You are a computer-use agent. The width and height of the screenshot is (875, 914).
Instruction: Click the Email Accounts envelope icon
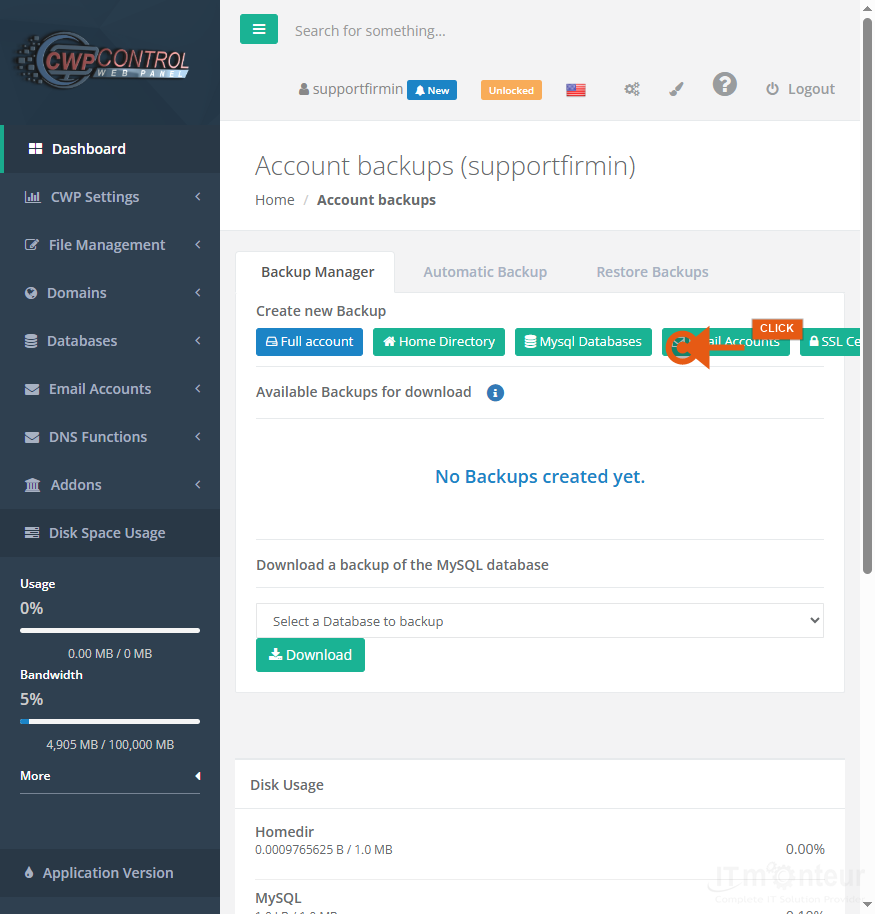tap(32, 389)
